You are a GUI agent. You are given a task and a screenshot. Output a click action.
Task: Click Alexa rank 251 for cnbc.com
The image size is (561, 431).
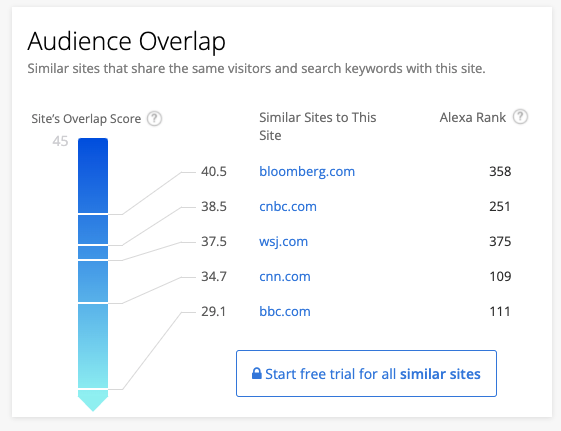[500, 206]
